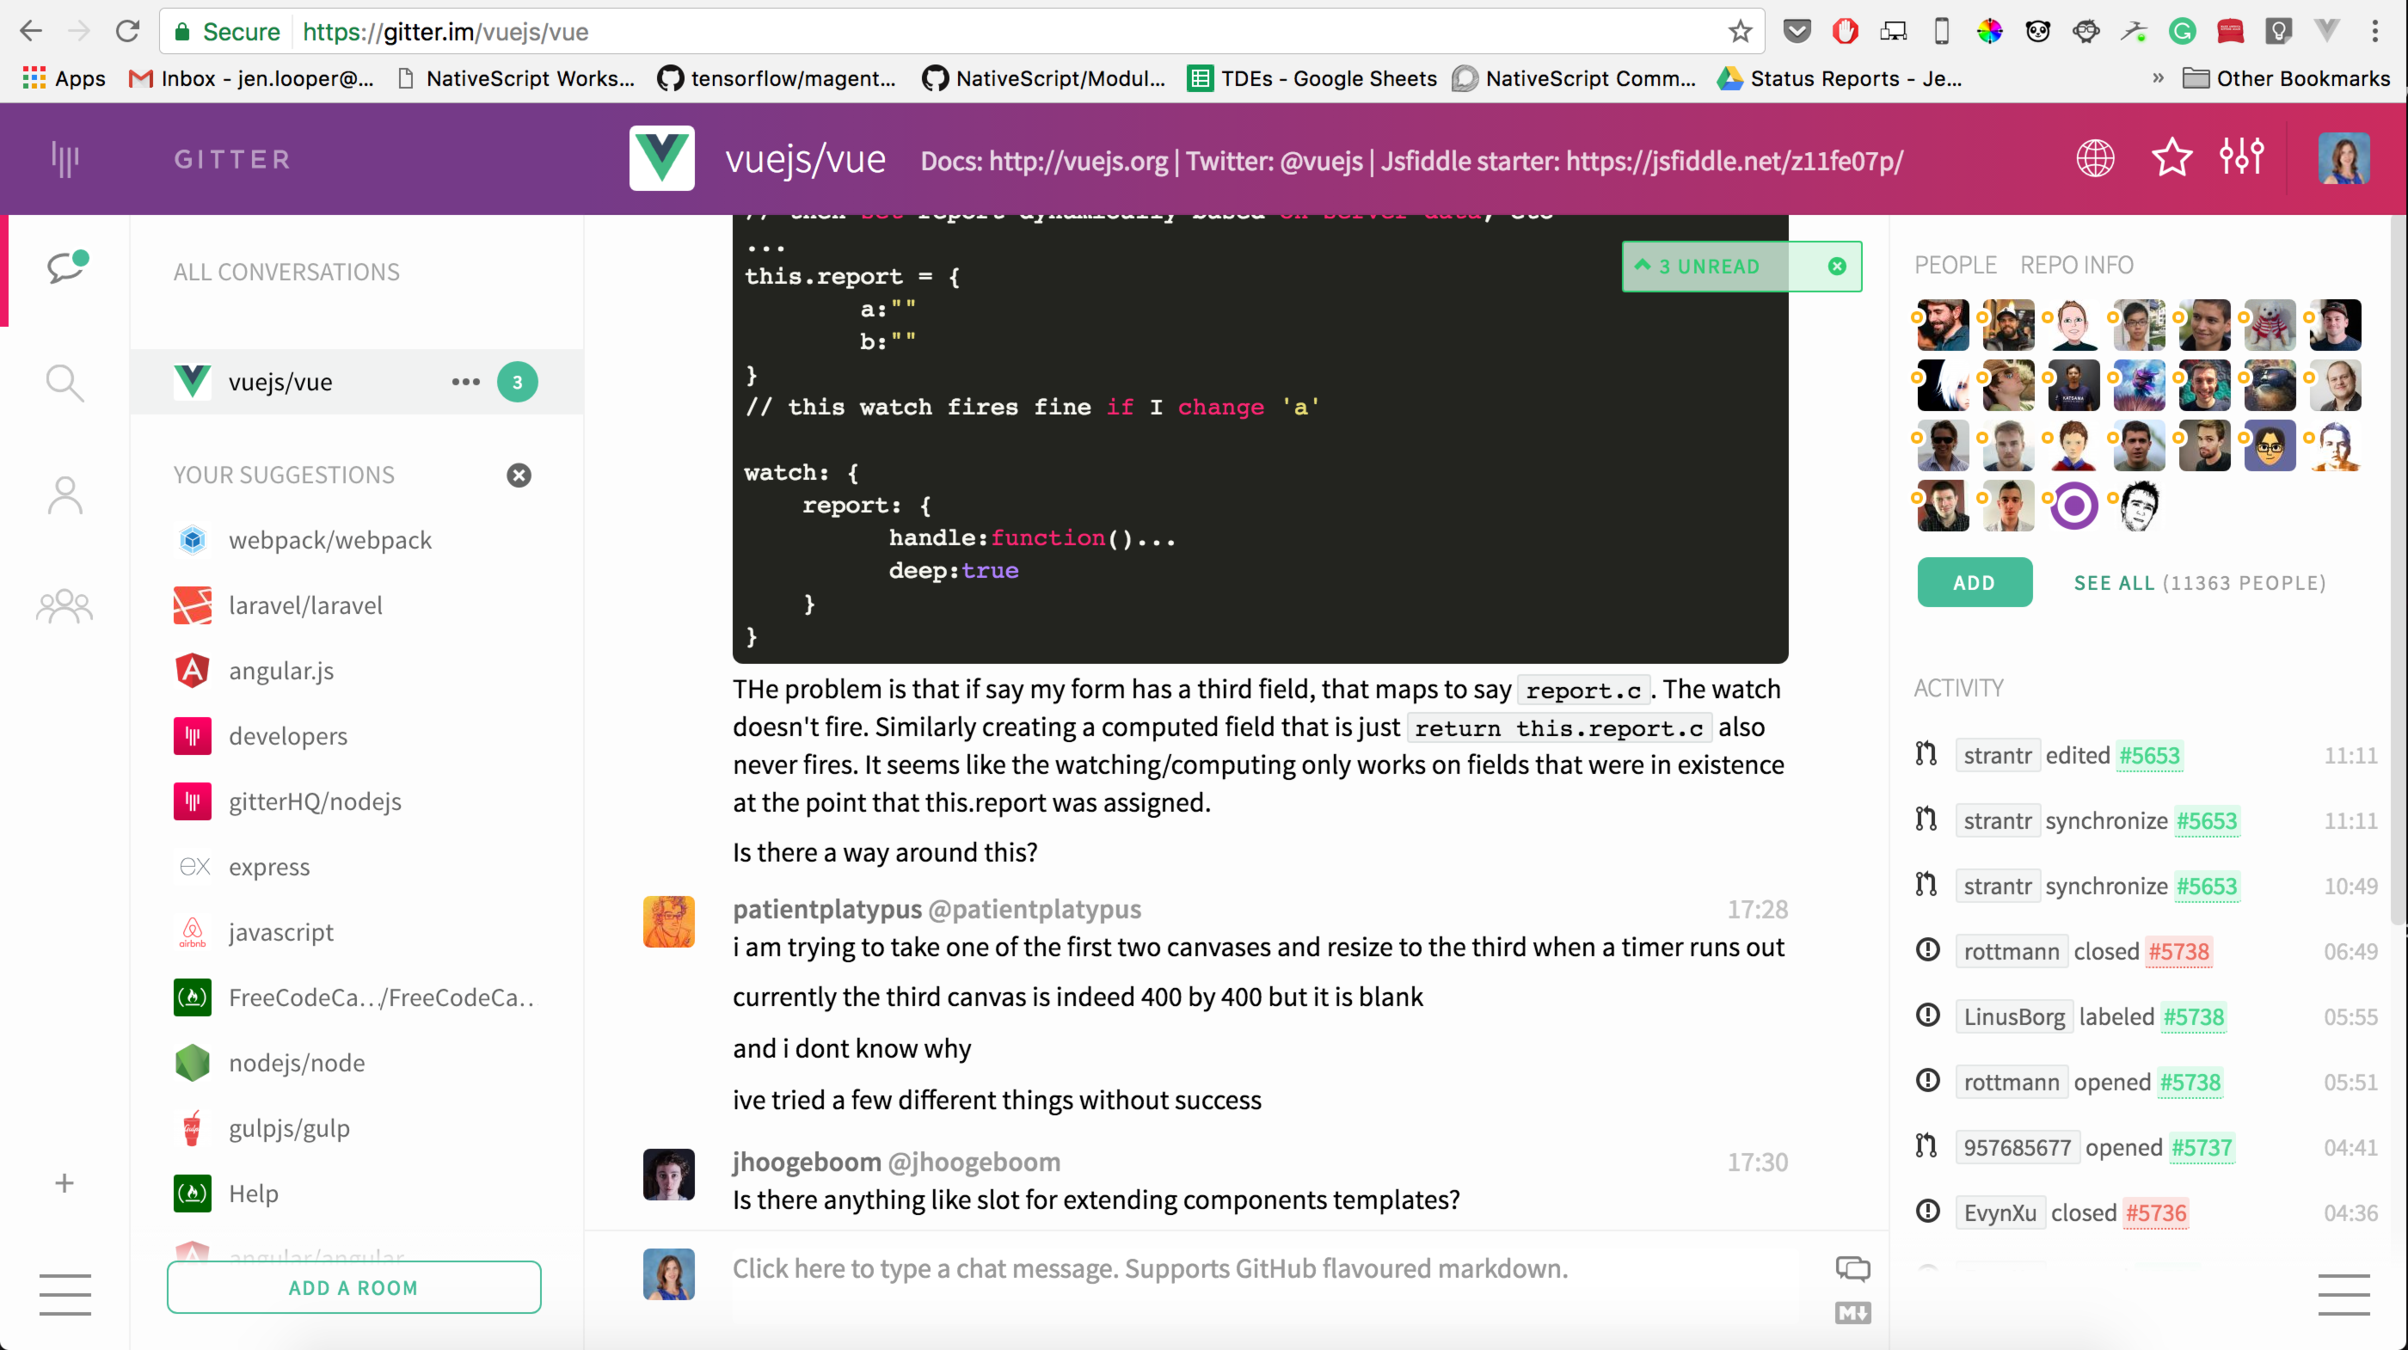
Task: Toggle the markdown M↓ compose mode icon
Action: pyautogui.click(x=1852, y=1312)
